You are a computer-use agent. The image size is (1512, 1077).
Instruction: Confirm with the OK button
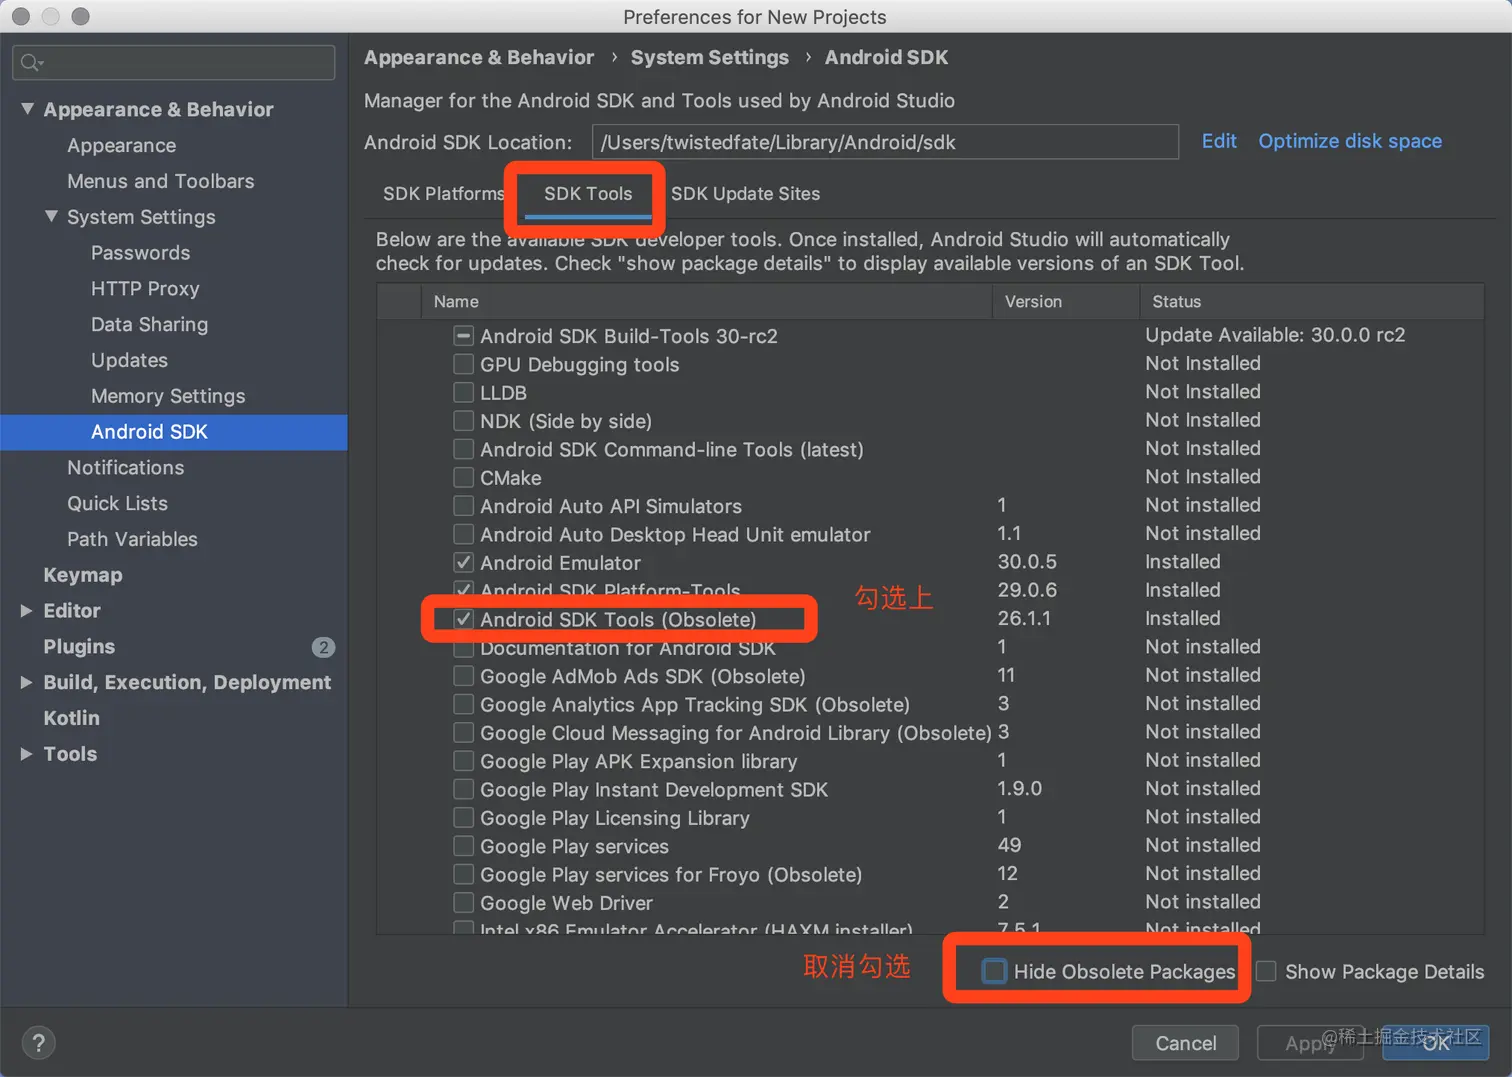[1436, 1043]
